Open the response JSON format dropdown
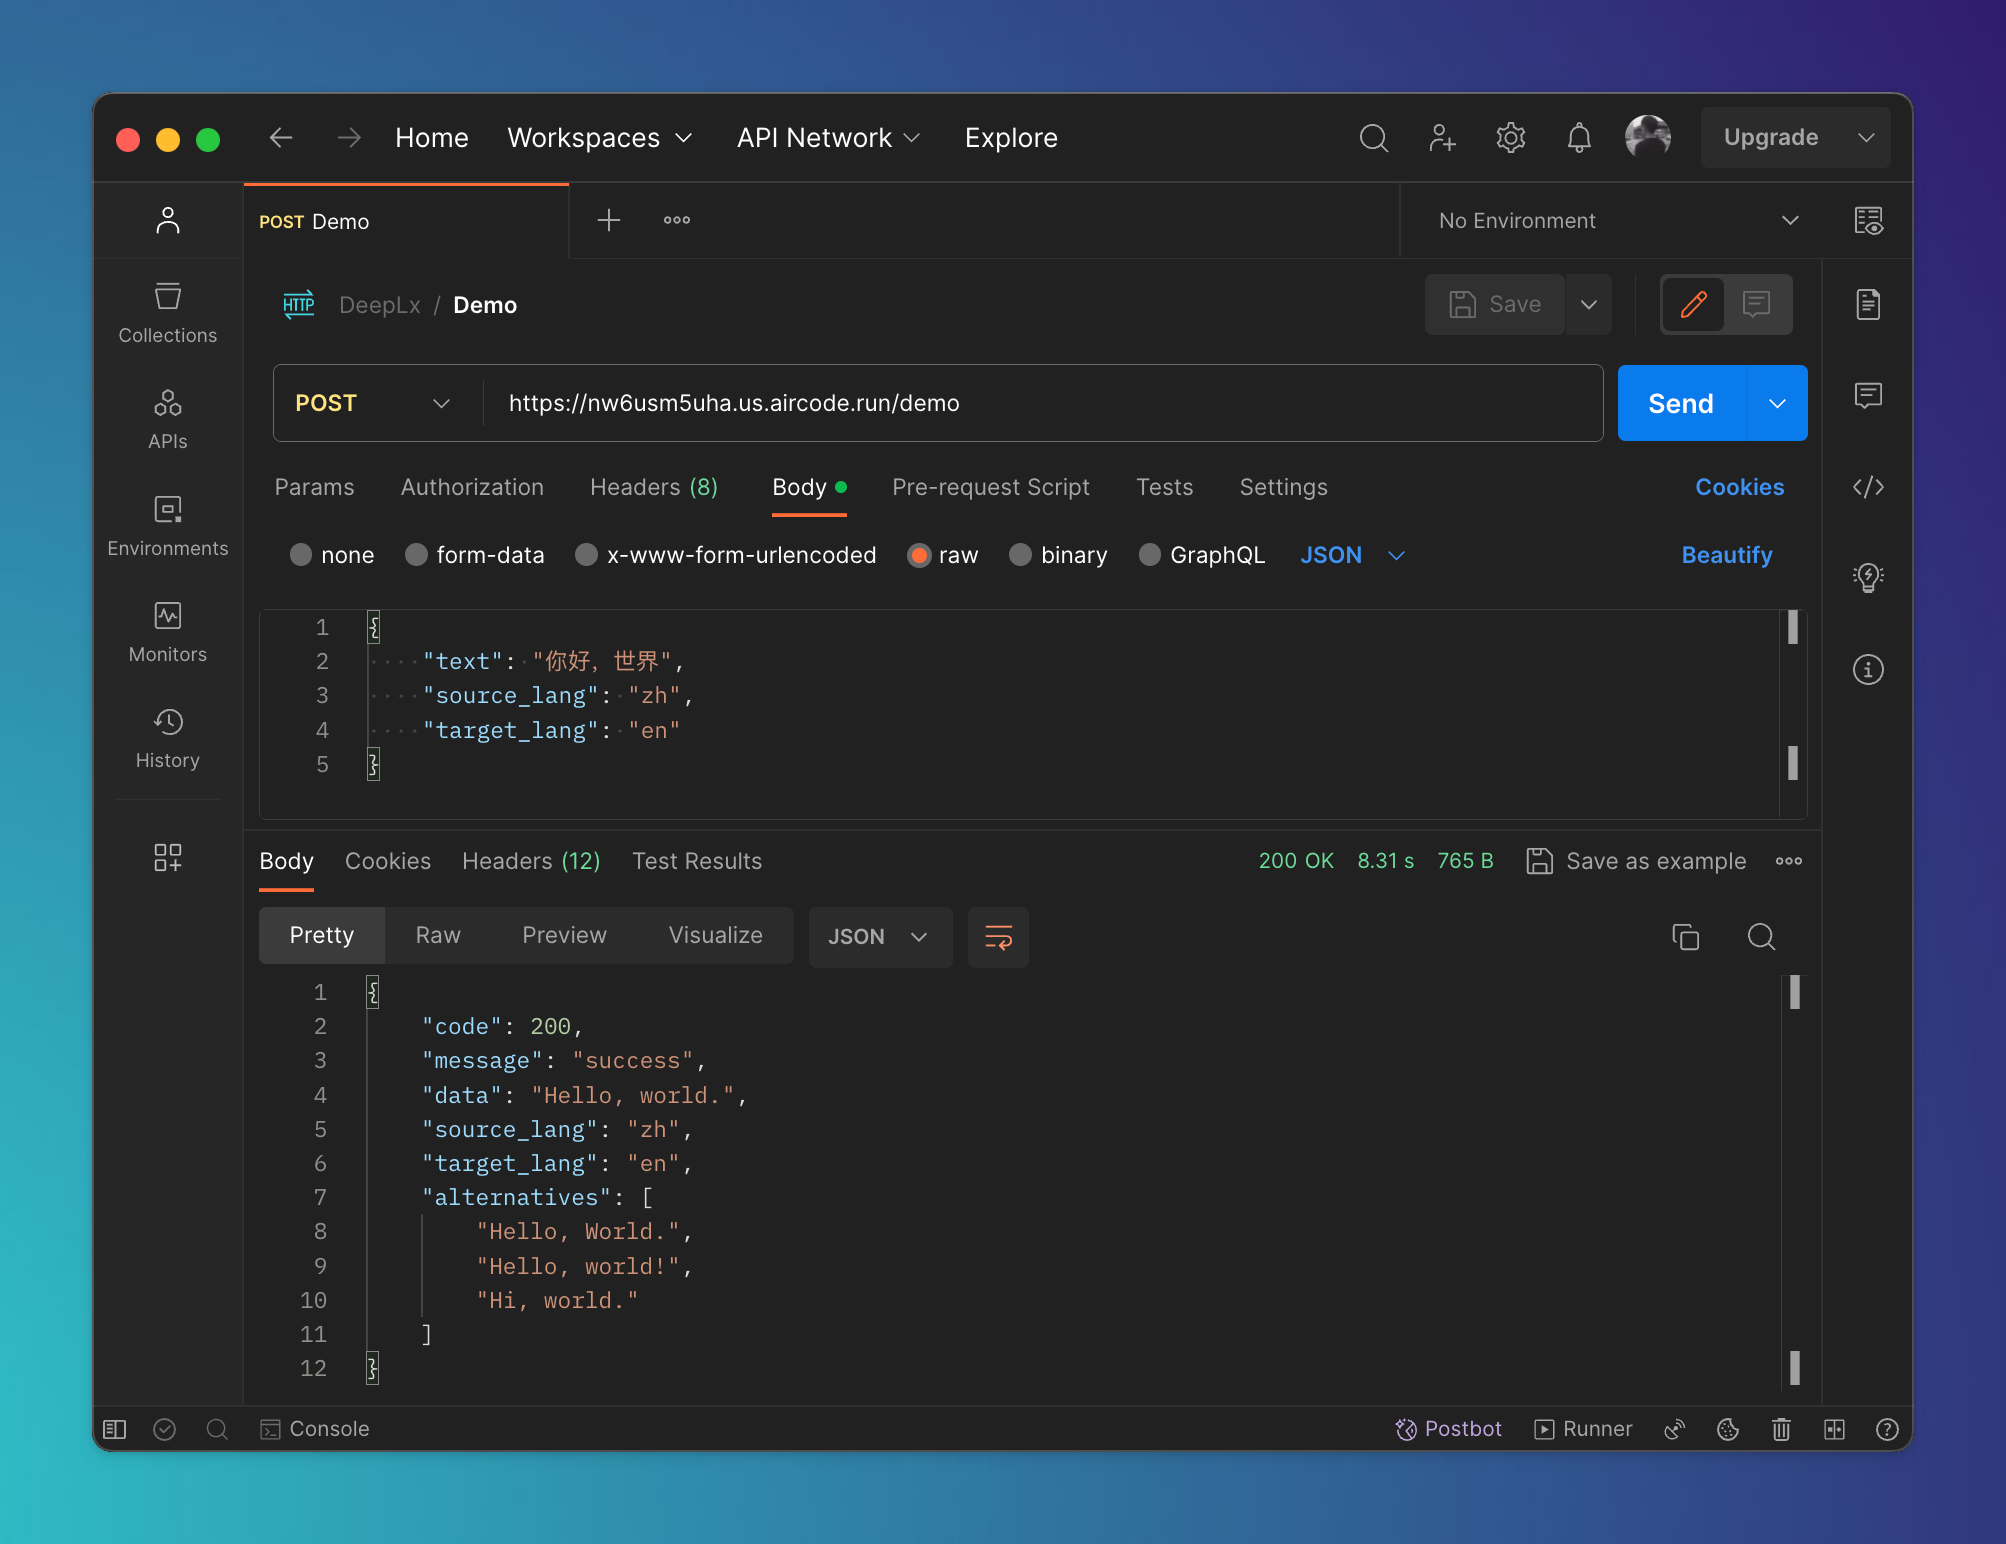 click(879, 937)
